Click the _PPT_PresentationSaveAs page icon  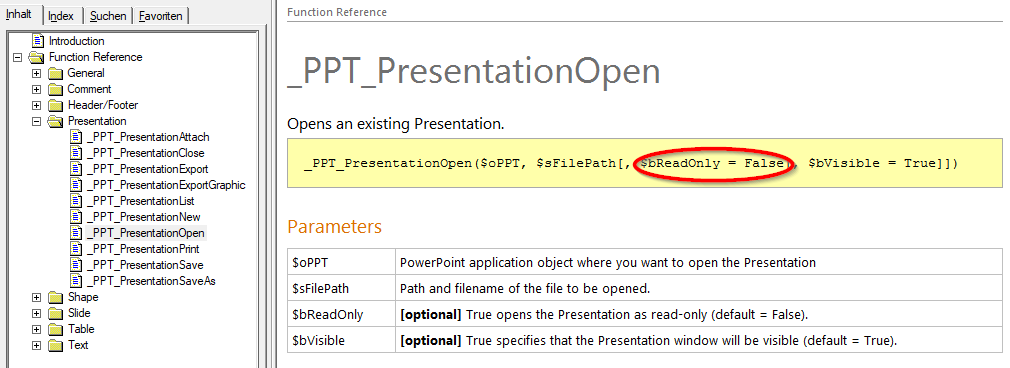(76, 280)
